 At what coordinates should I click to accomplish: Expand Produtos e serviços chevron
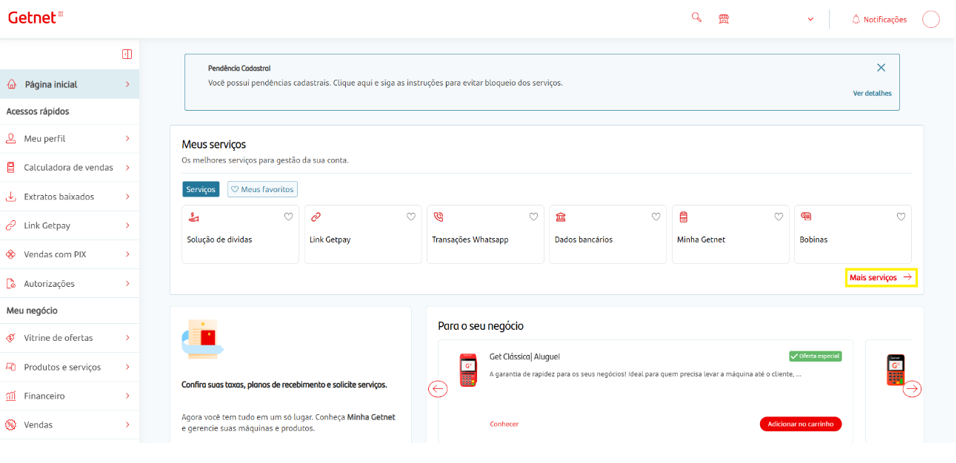coord(127,367)
